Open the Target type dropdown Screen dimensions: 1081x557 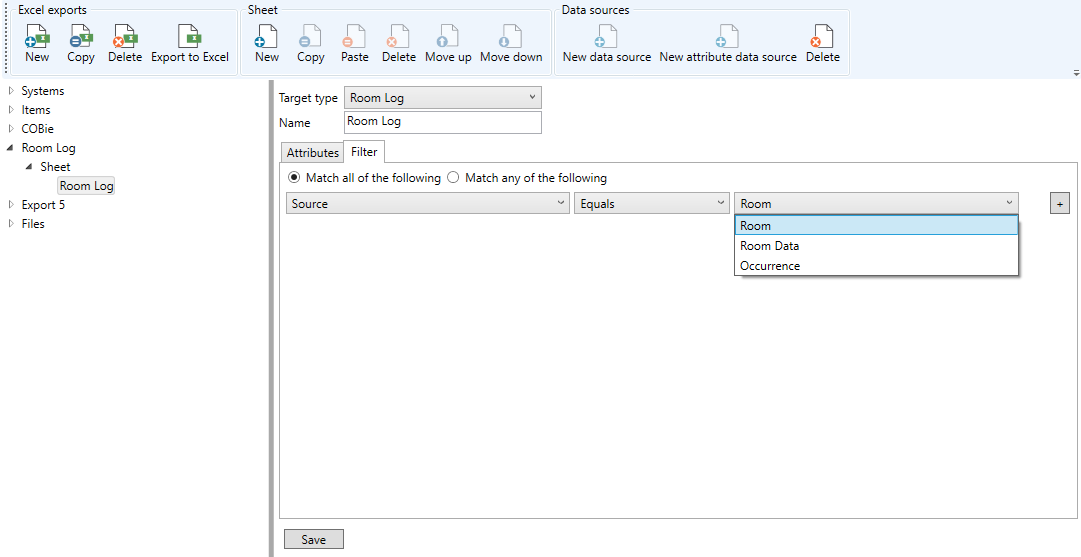pyautogui.click(x=442, y=98)
